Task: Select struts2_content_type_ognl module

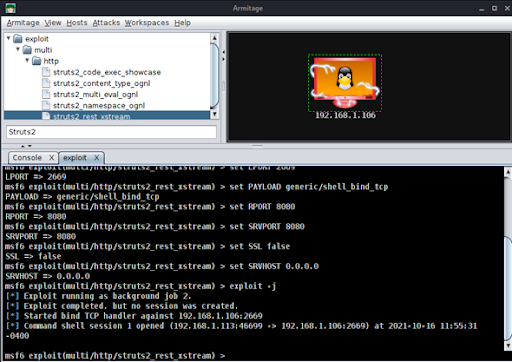Action: 101,83
